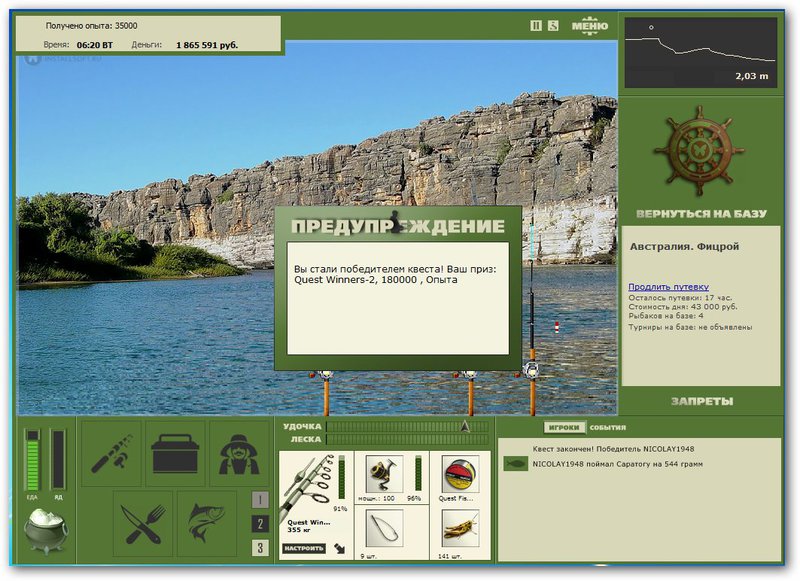Open the knife and fork food icon
800x581 pixels.
143,523
